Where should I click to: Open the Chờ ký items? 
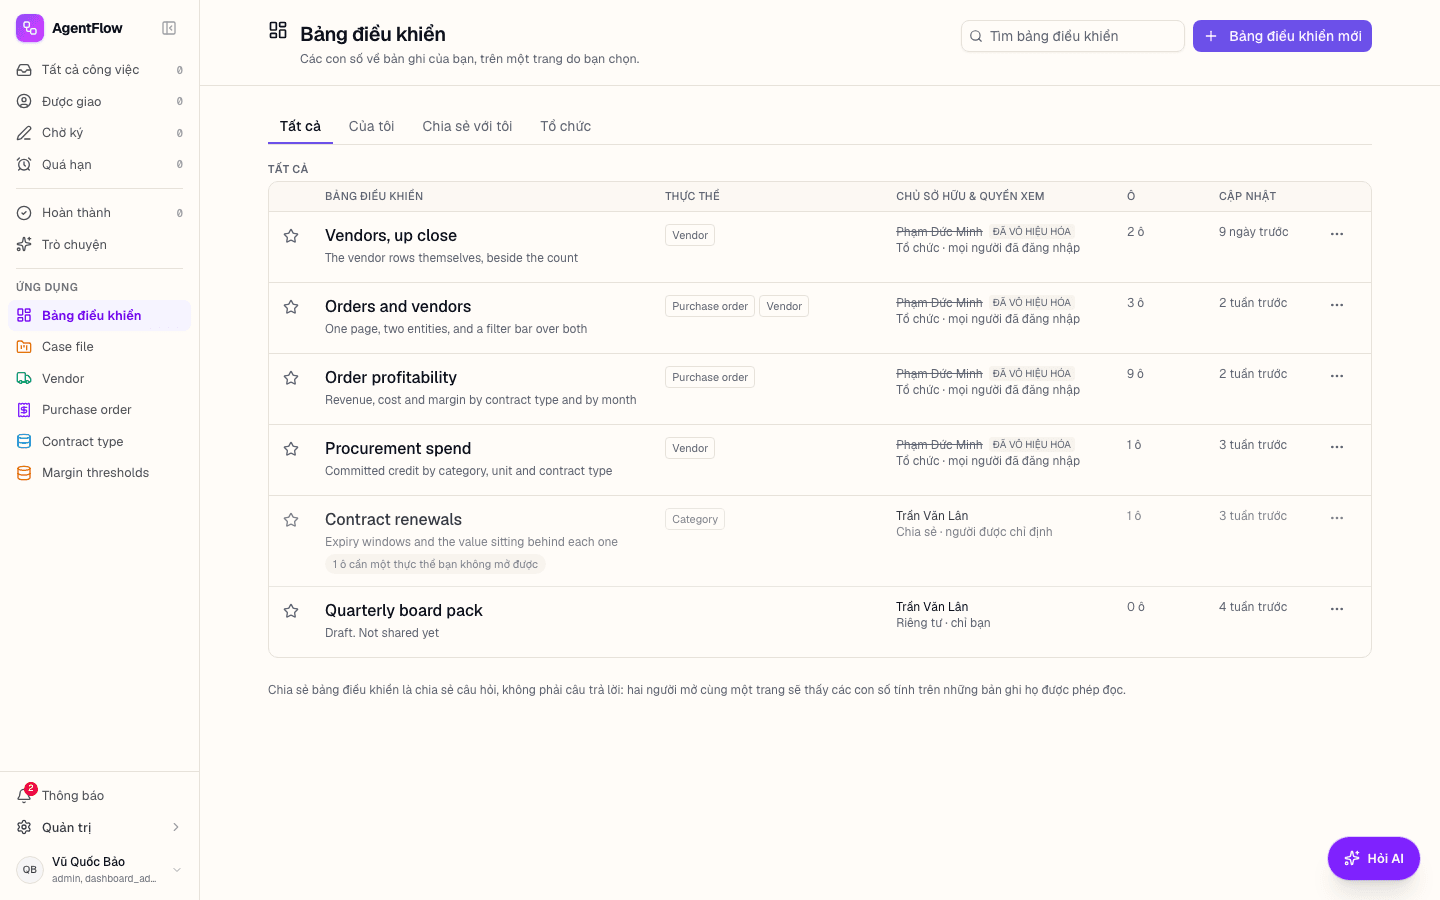(99, 133)
